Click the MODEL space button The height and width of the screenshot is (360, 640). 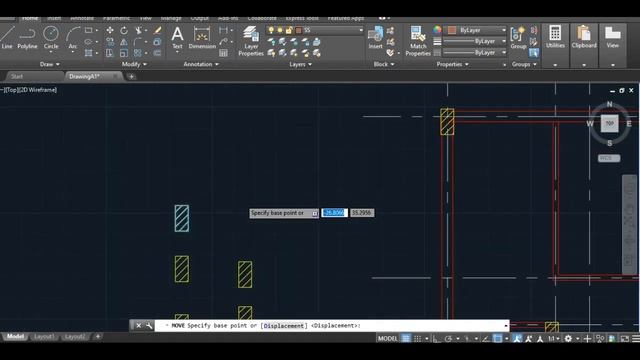pyautogui.click(x=387, y=338)
